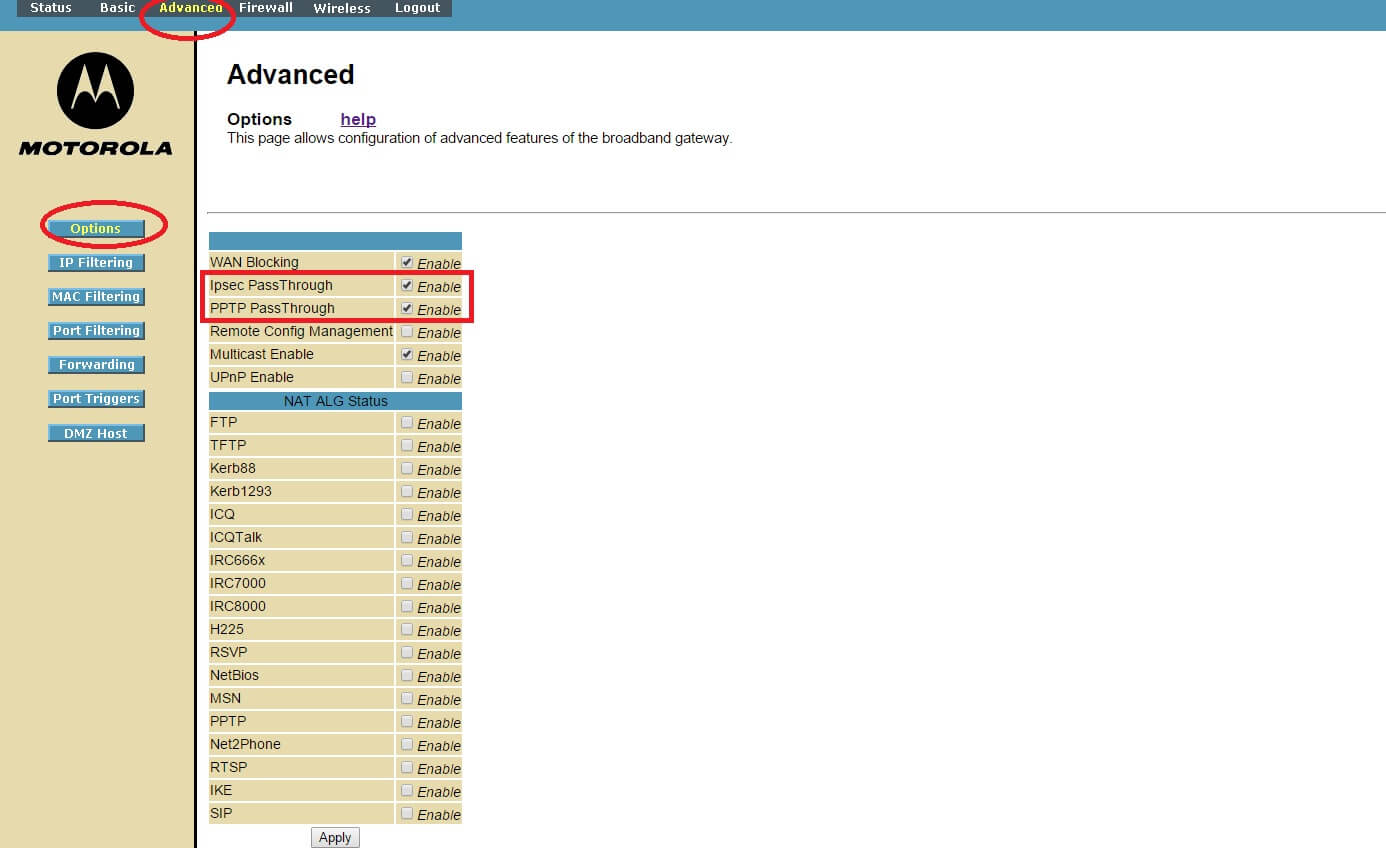
Task: Click the help link
Action: (x=358, y=119)
